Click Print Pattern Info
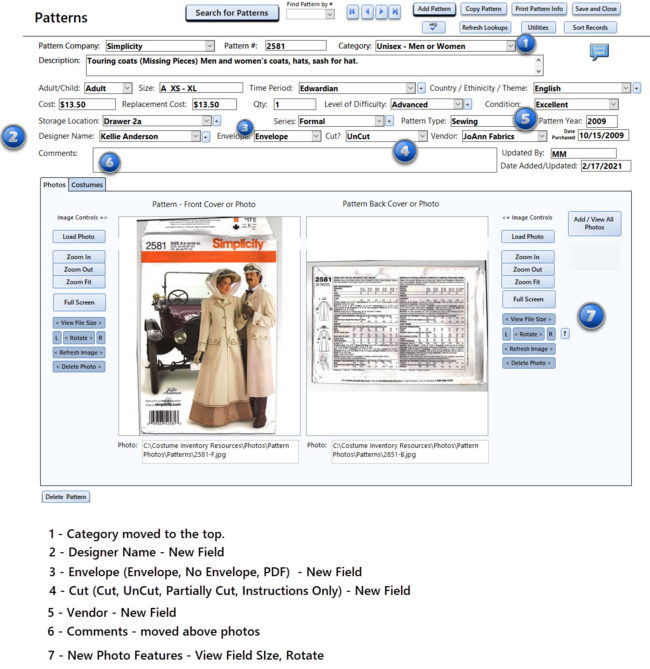 tap(539, 9)
